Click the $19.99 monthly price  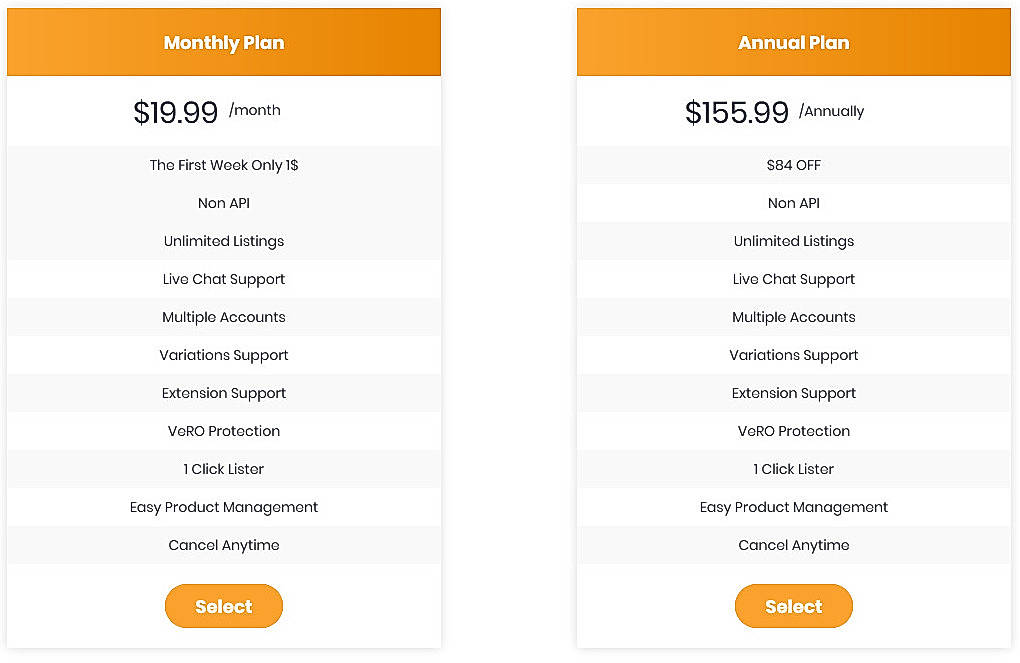click(176, 112)
